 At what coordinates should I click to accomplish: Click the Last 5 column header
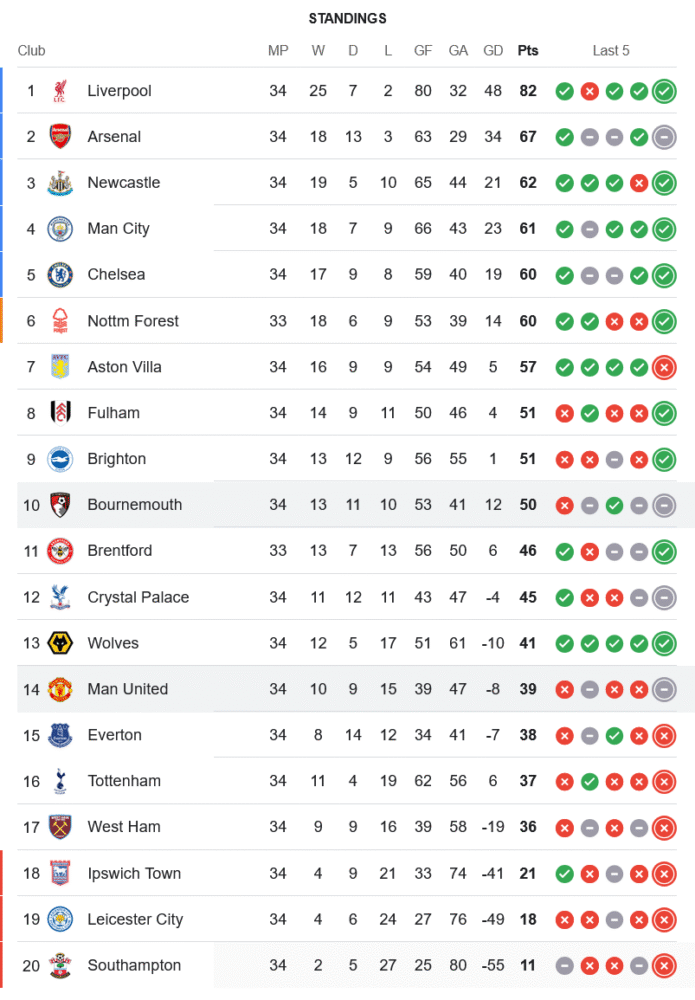point(611,51)
